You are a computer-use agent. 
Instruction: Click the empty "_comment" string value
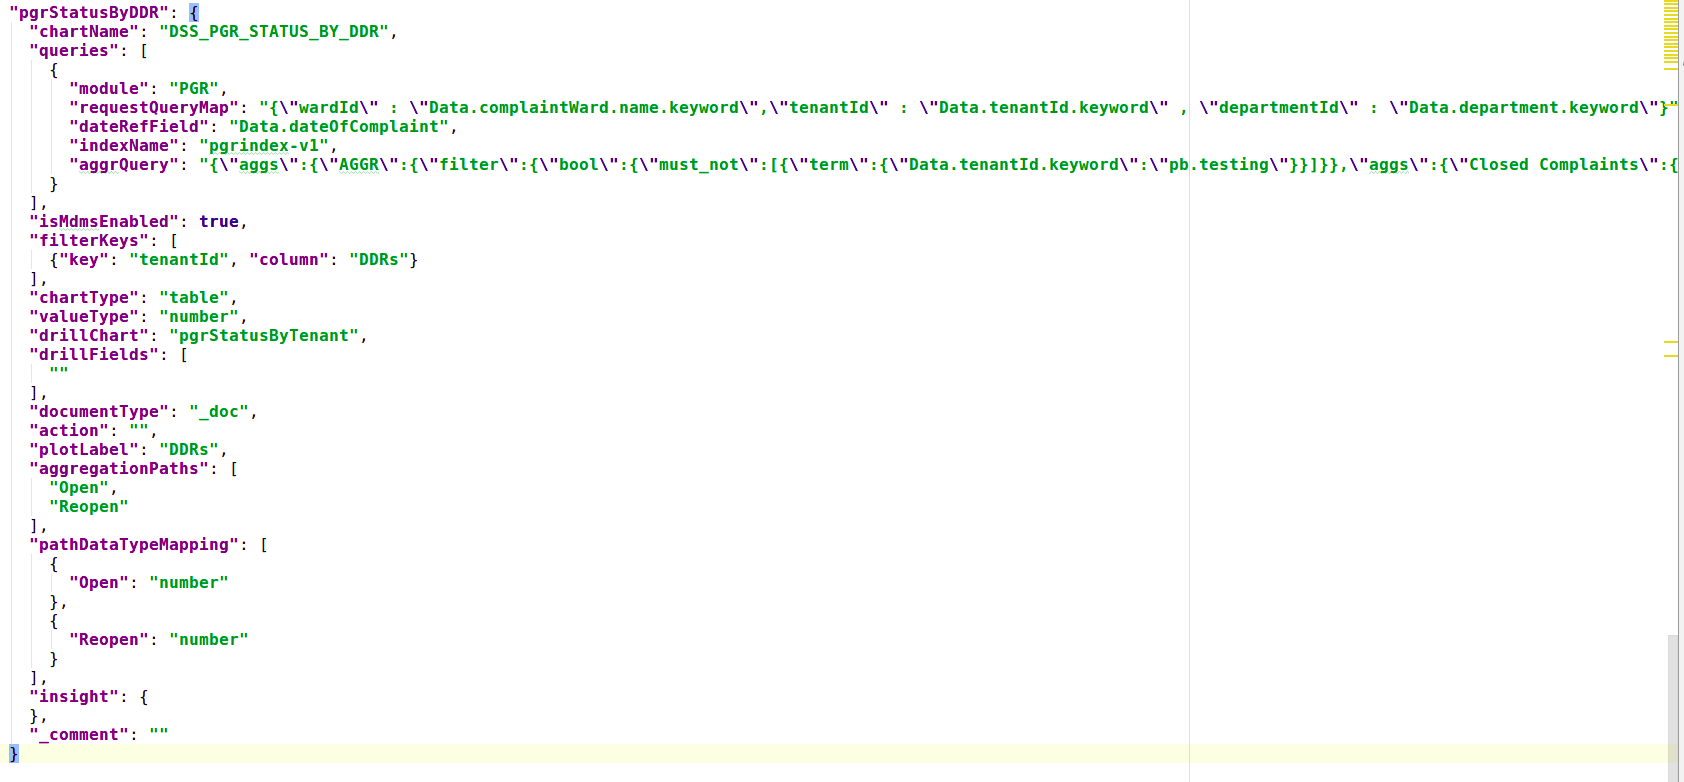coord(158,735)
